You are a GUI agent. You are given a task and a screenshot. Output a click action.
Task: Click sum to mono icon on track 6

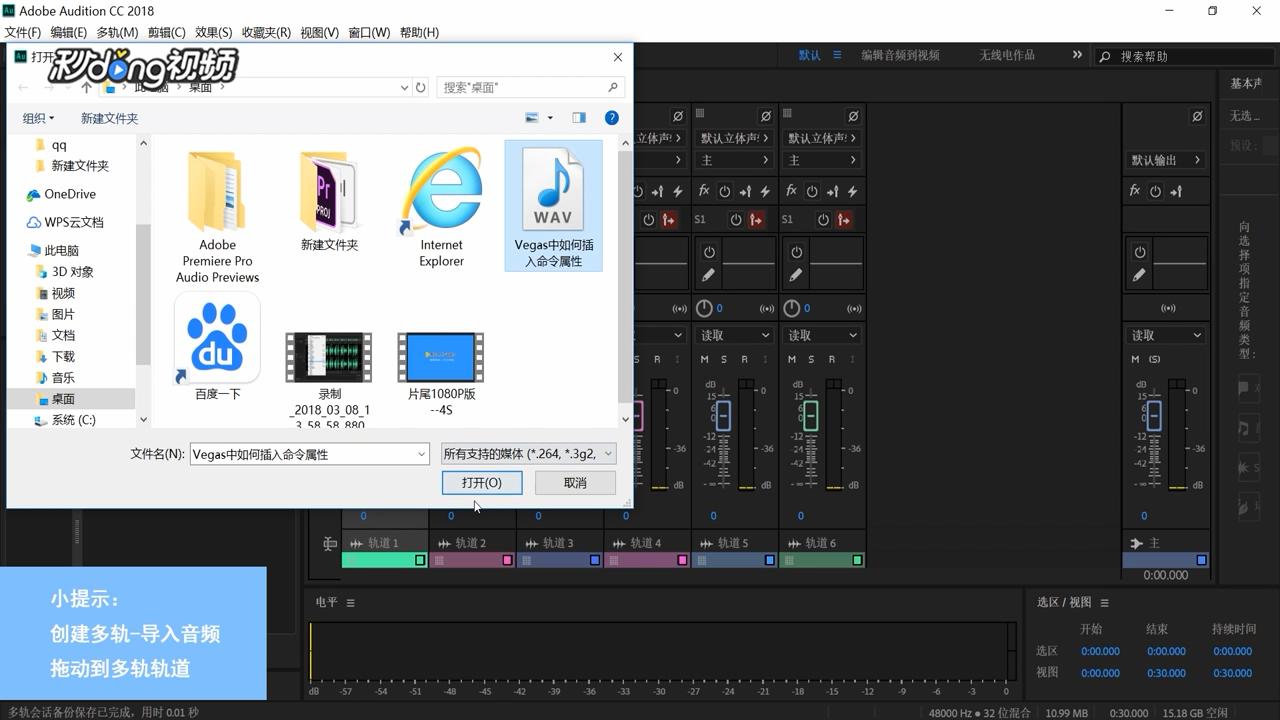click(x=854, y=308)
